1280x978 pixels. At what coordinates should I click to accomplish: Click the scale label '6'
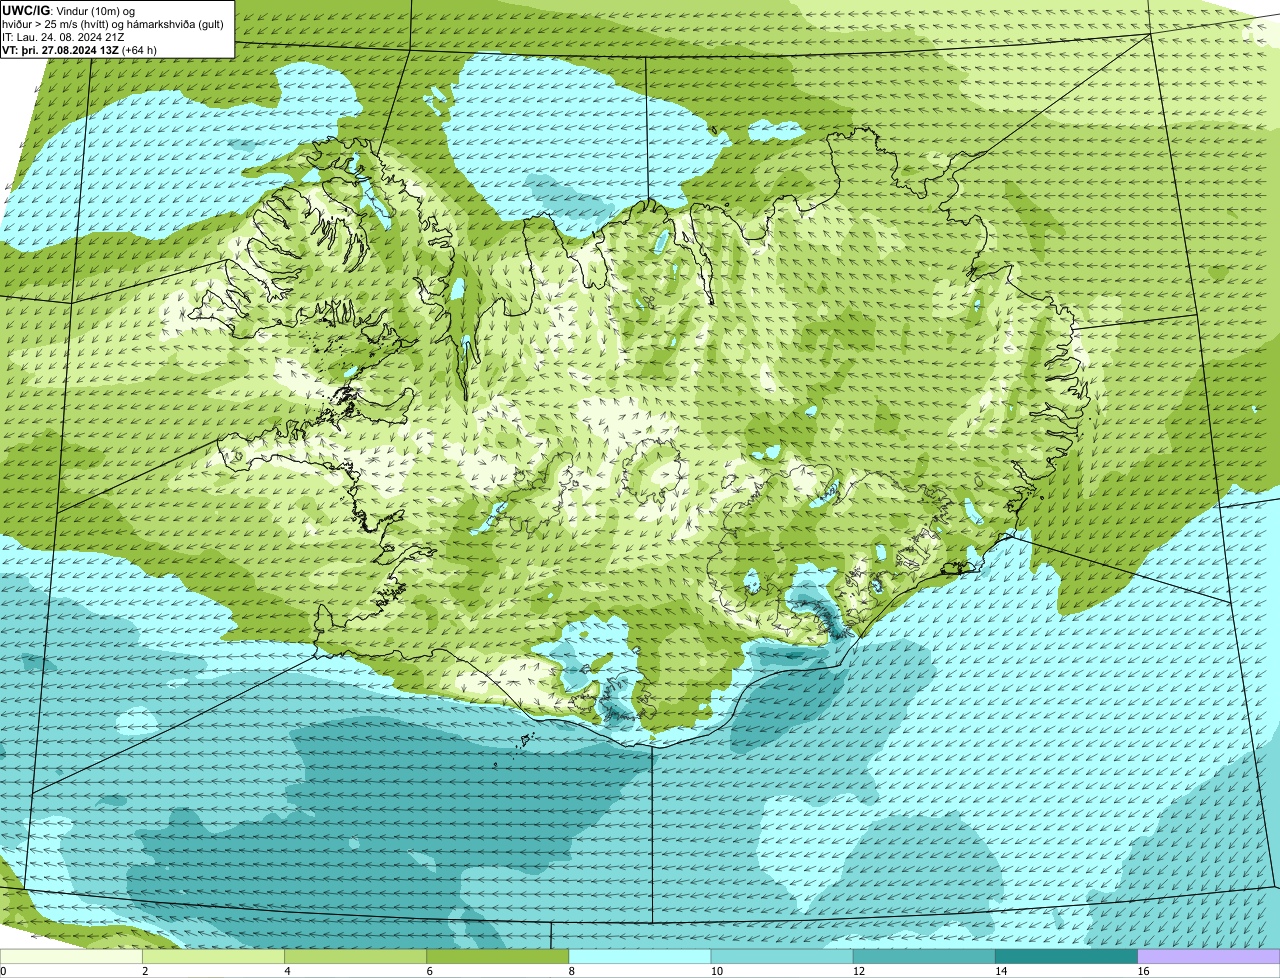[430, 971]
